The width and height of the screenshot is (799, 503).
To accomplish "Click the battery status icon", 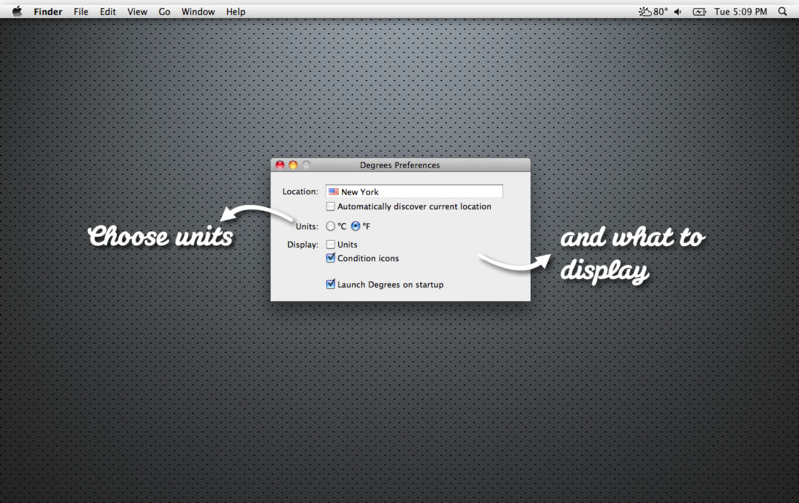I will coord(699,11).
